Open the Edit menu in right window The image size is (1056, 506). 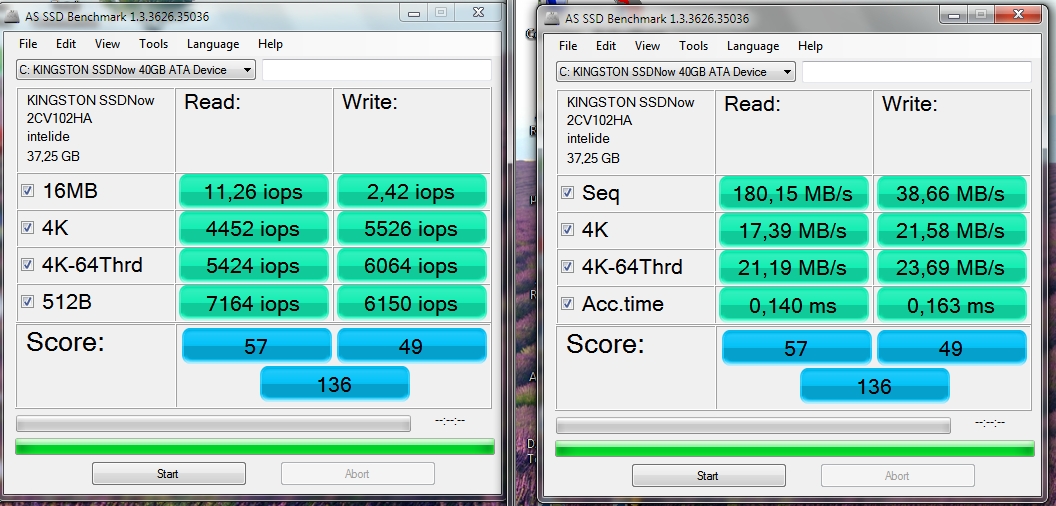coord(606,46)
